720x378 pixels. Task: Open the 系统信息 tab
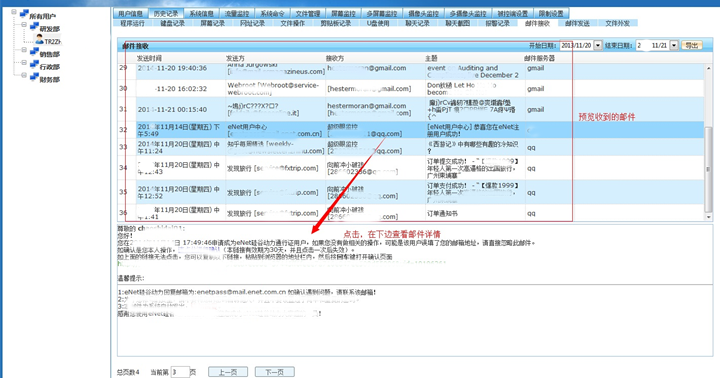tap(202, 13)
